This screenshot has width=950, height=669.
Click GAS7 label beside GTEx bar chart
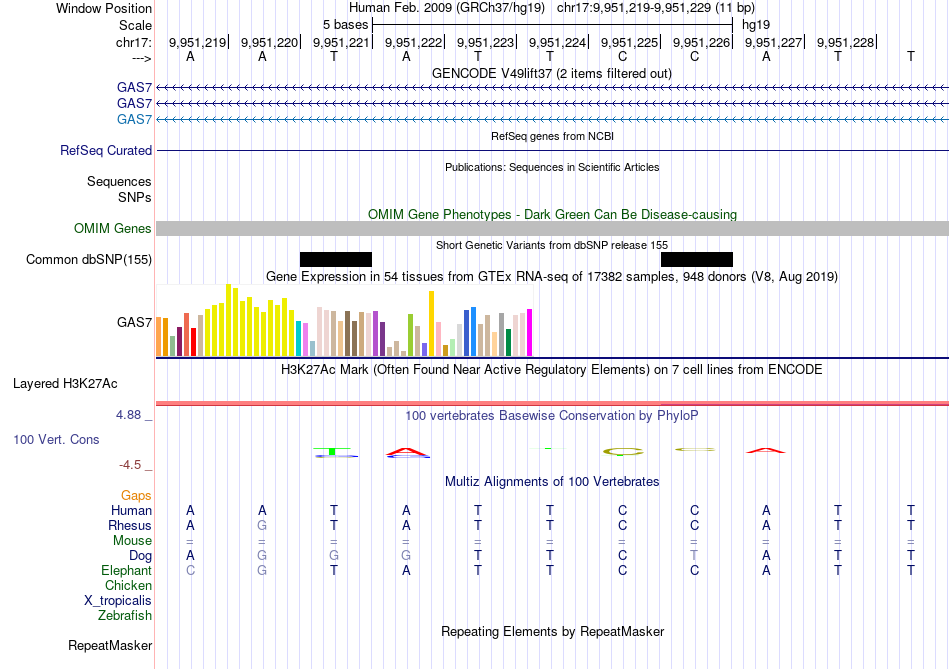click(135, 322)
